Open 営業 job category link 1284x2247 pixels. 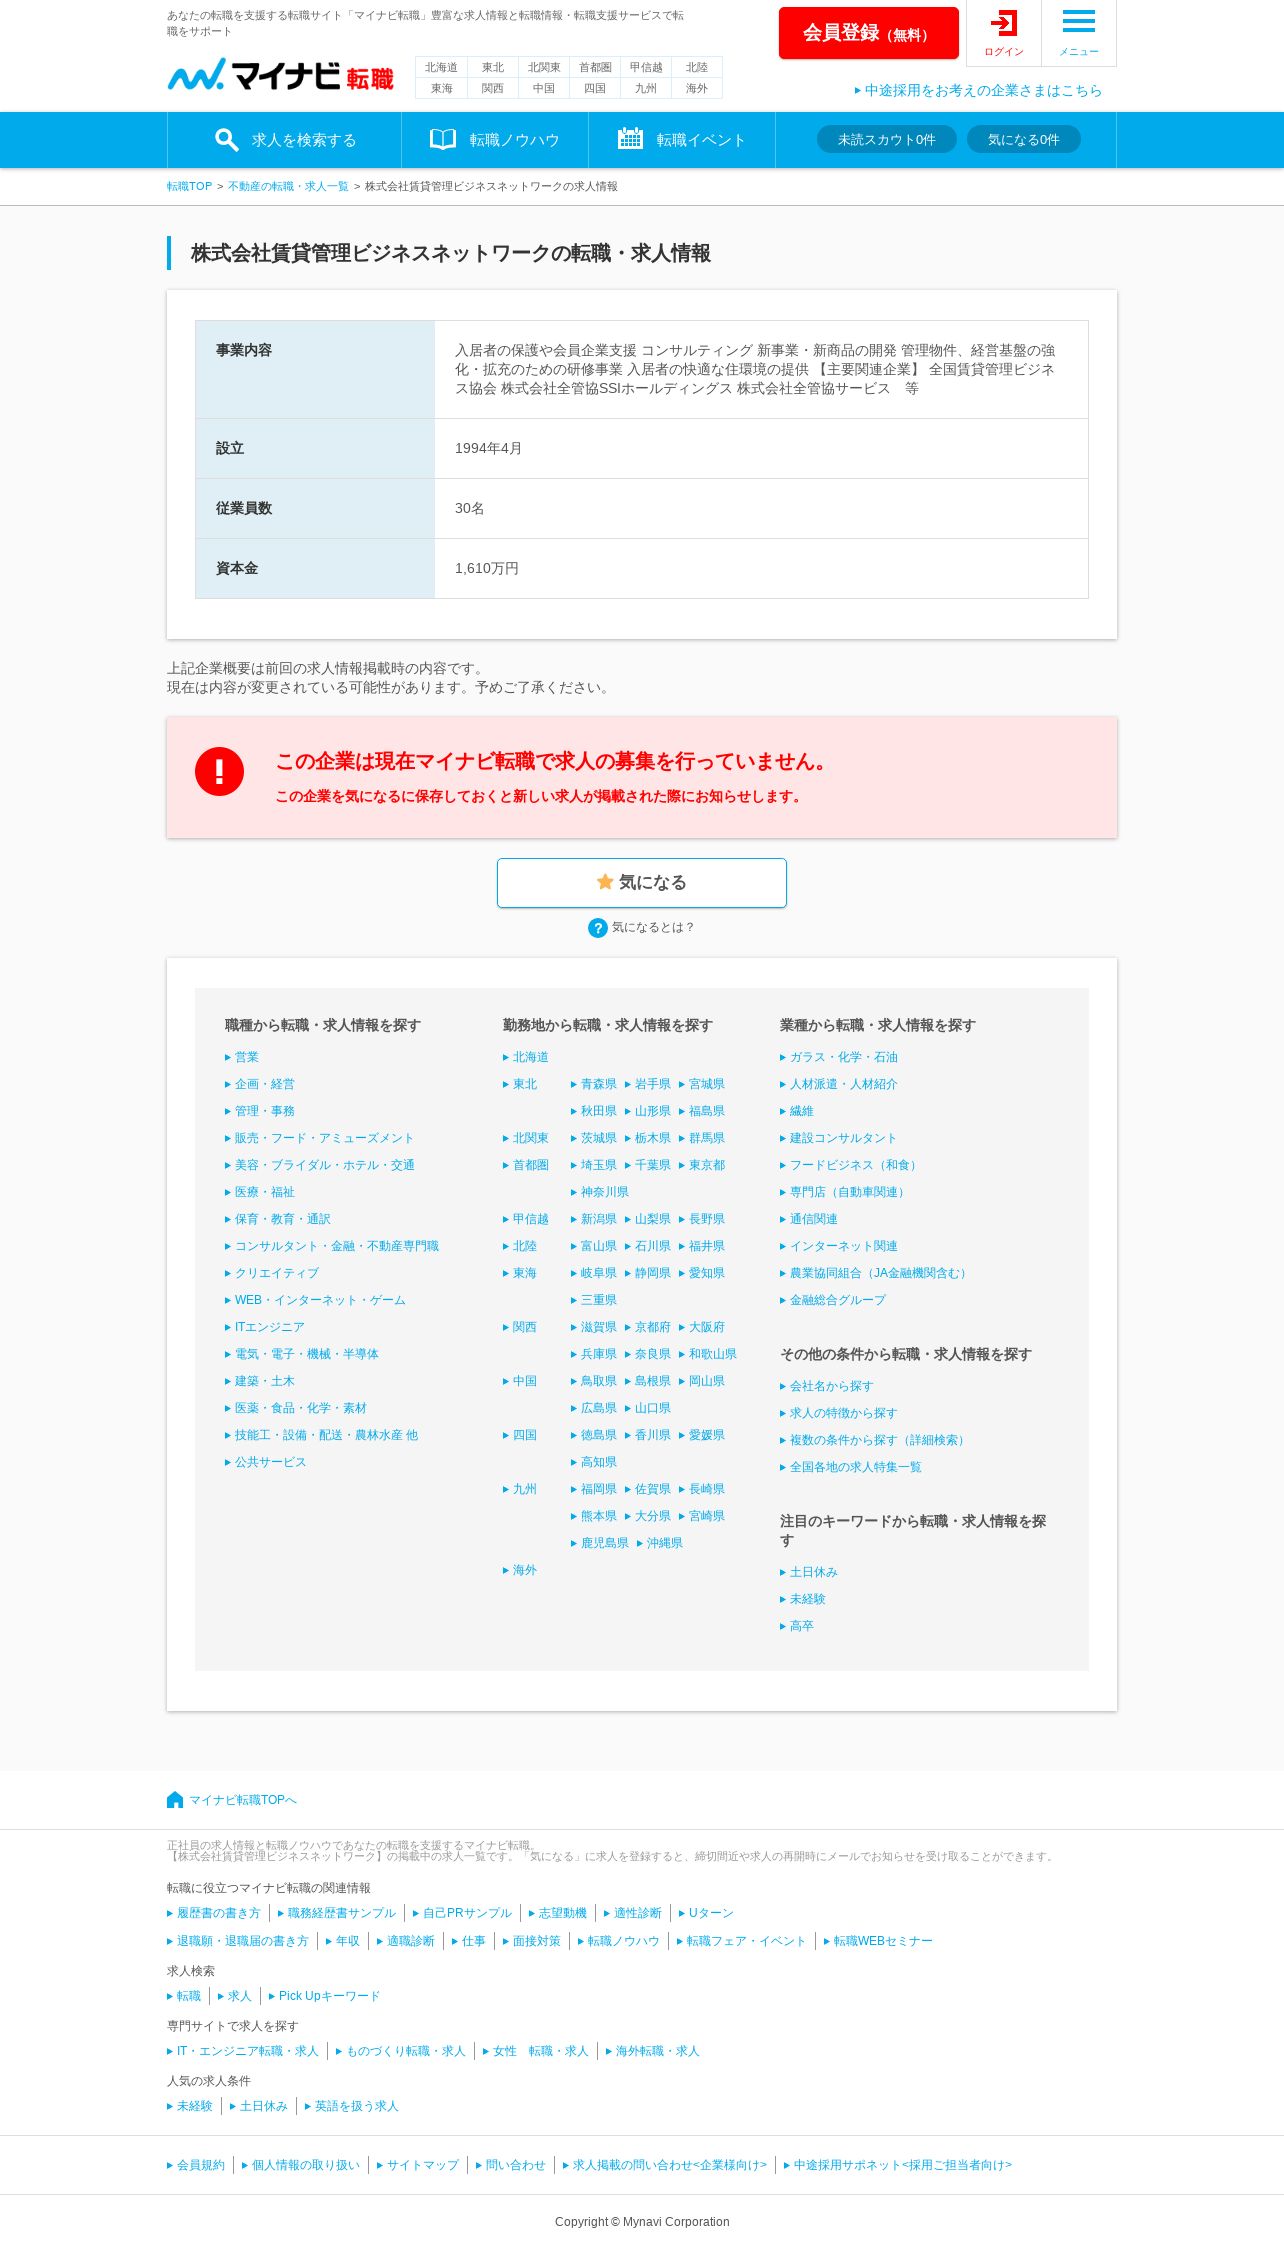pyautogui.click(x=242, y=1057)
